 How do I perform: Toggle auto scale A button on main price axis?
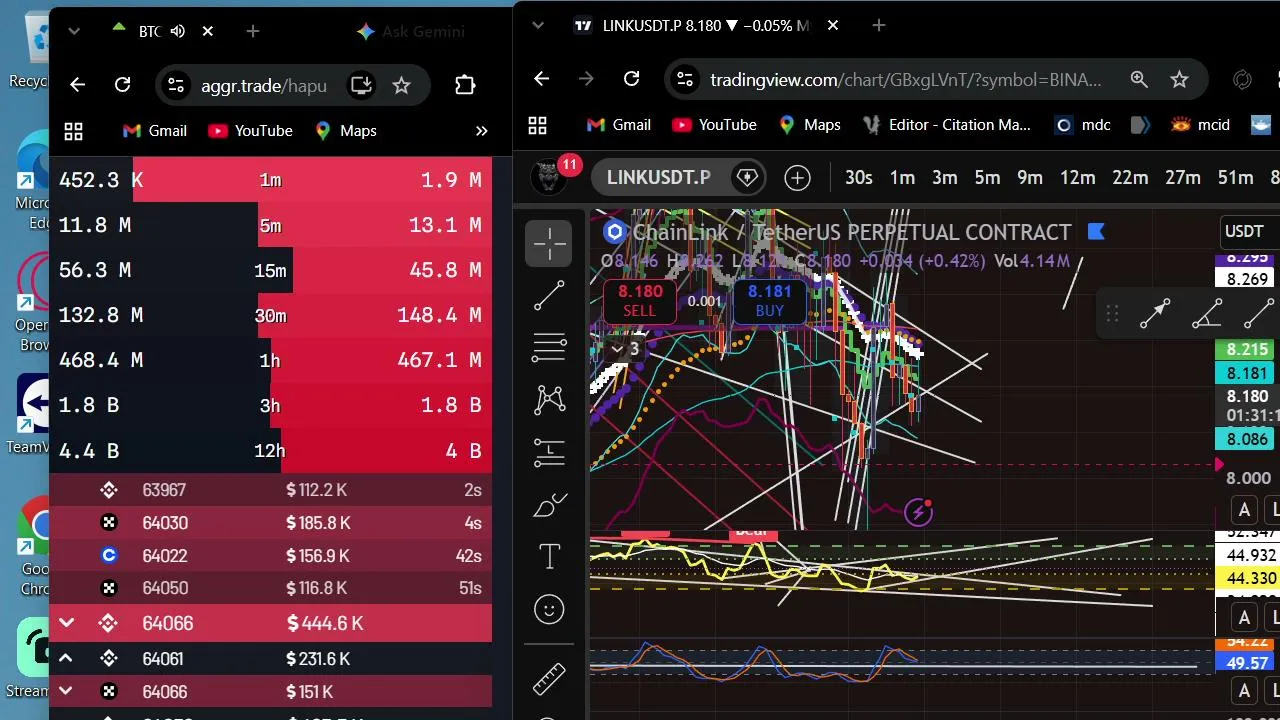point(1244,510)
